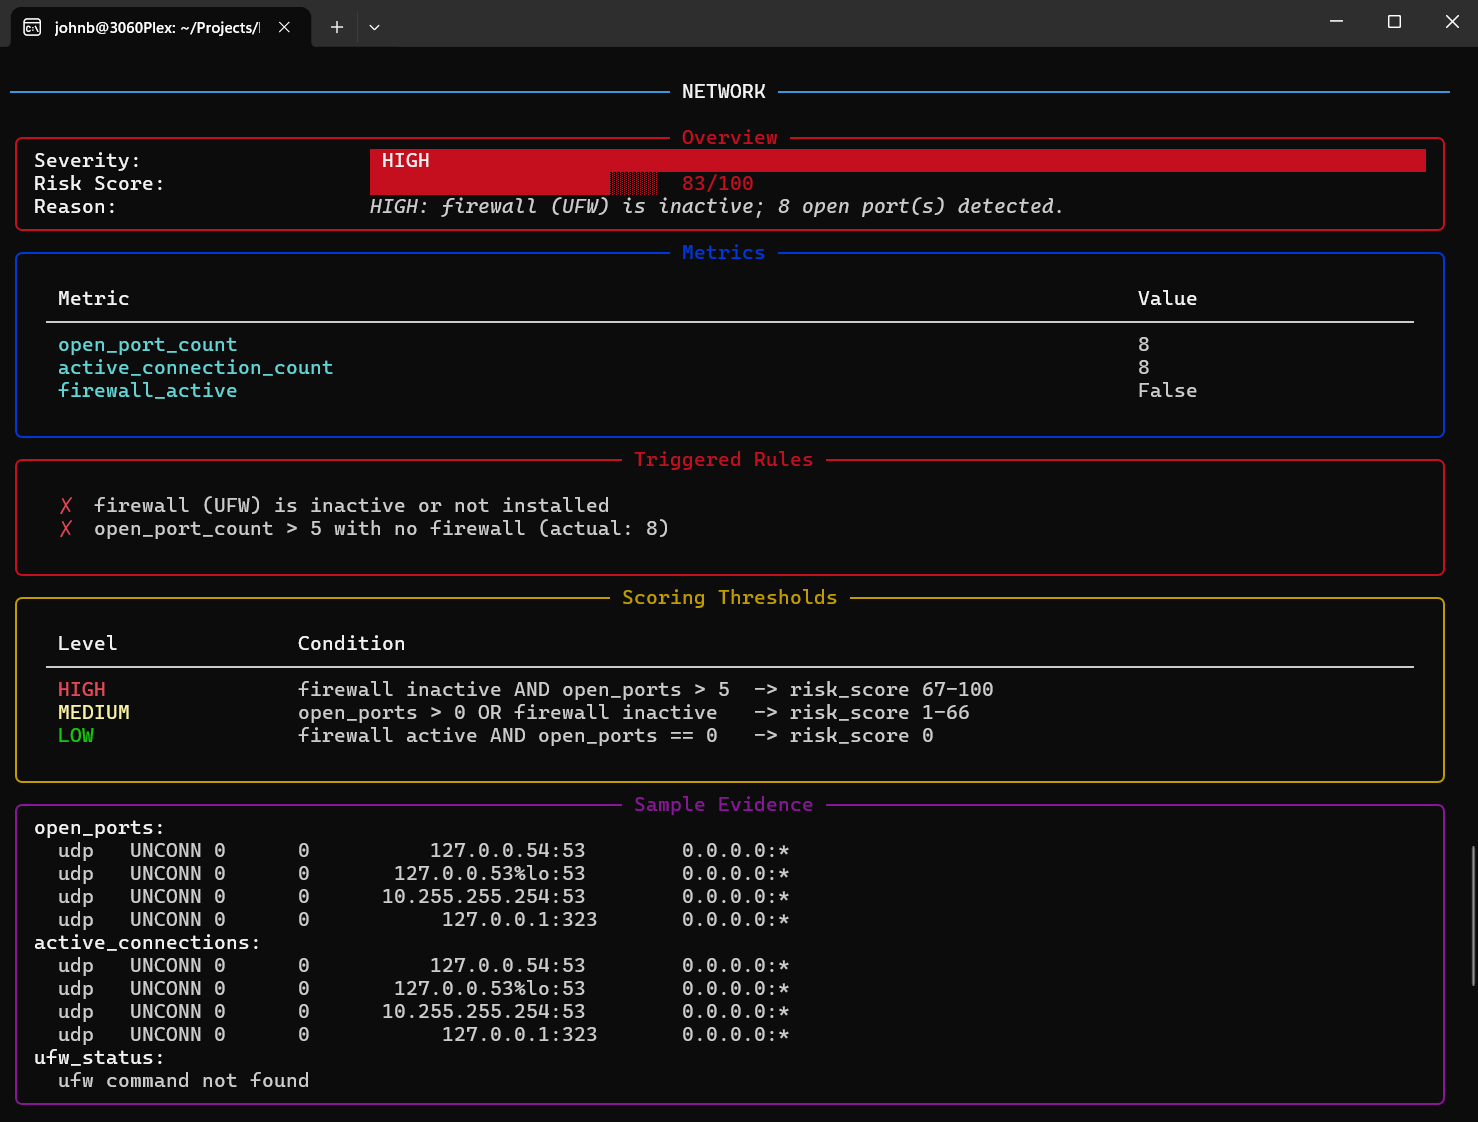Screen dimensions: 1478x1122
Task: Click the active_connection_count metric
Action: (195, 368)
